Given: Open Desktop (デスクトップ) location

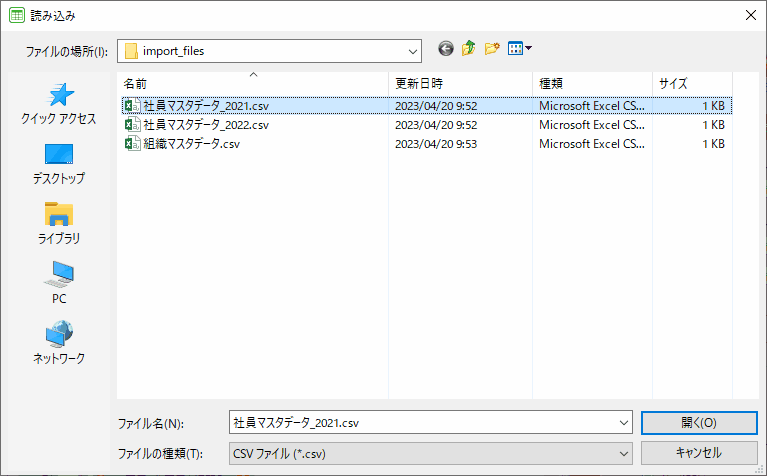Looking at the screenshot, I should [x=59, y=164].
